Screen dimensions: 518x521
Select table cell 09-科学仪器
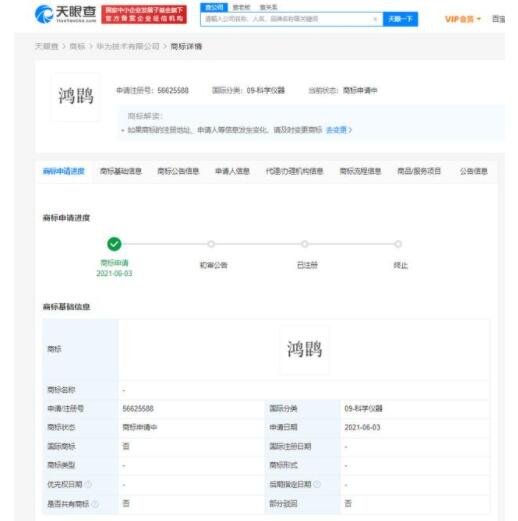coord(363,408)
